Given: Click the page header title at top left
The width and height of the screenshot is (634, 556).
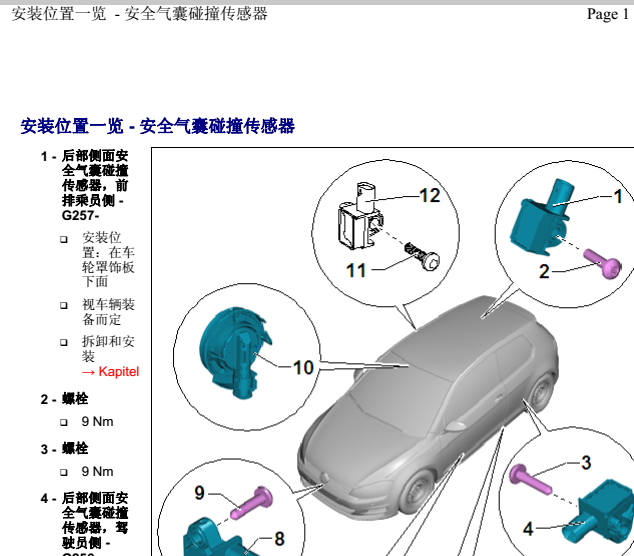Looking at the screenshot, I should click(139, 14).
